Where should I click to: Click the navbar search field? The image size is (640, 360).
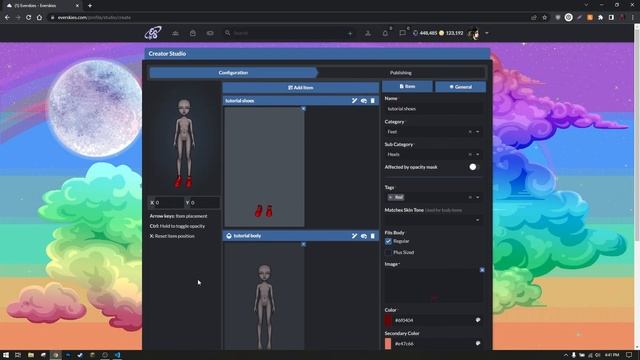click(289, 33)
